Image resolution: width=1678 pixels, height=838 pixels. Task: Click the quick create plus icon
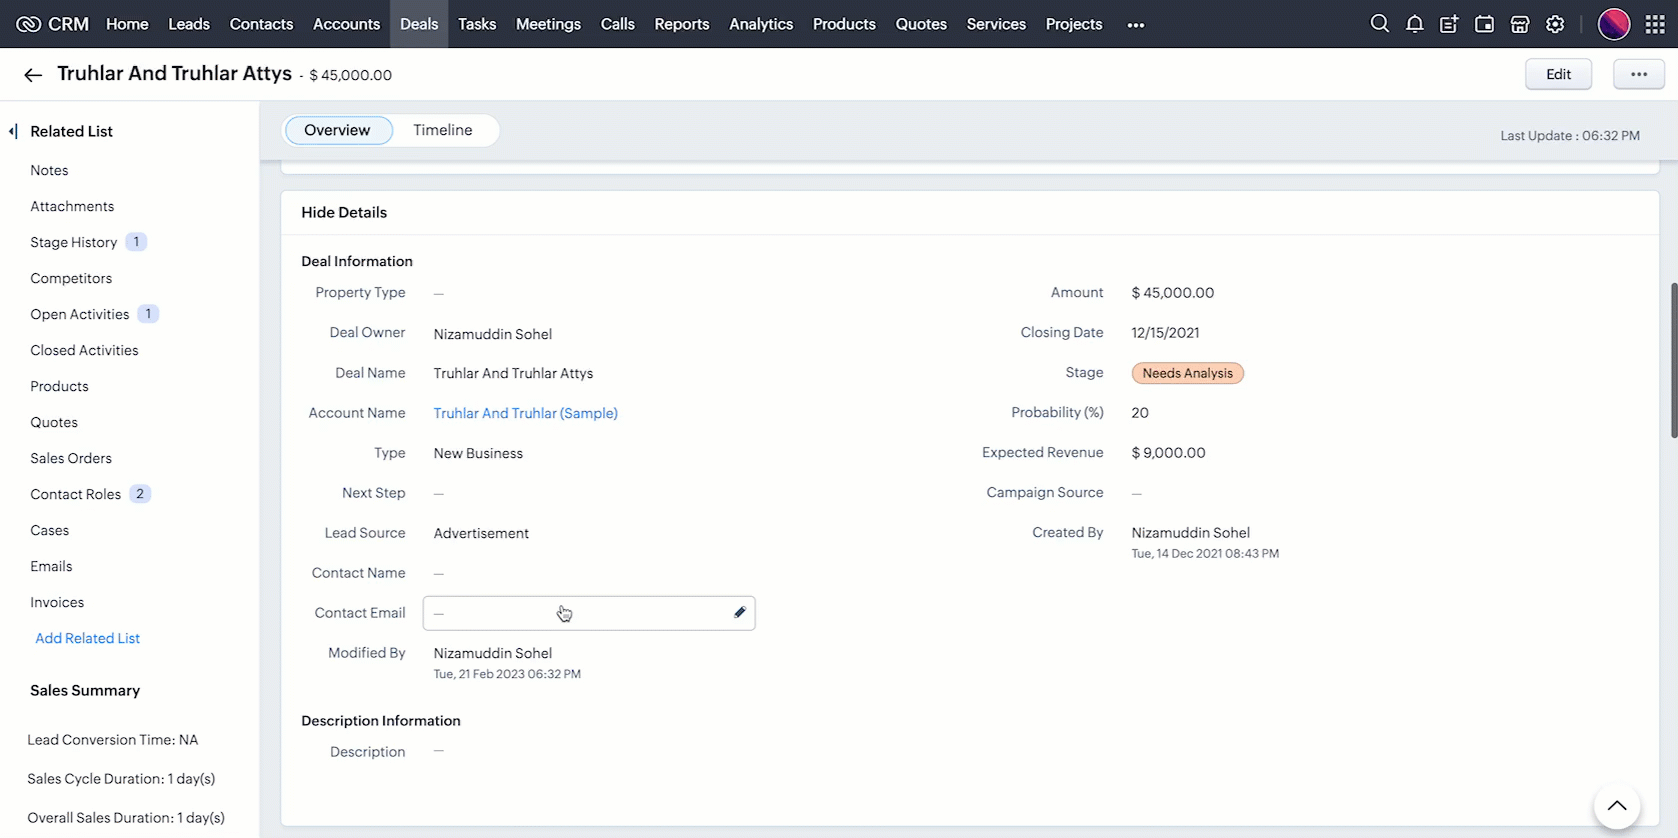(1449, 24)
